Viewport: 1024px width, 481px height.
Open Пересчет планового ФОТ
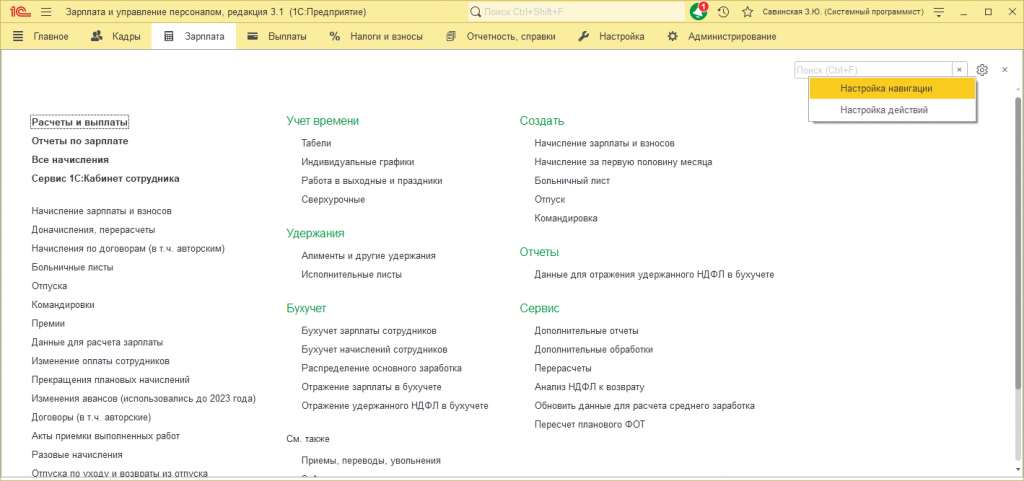click(x=590, y=425)
